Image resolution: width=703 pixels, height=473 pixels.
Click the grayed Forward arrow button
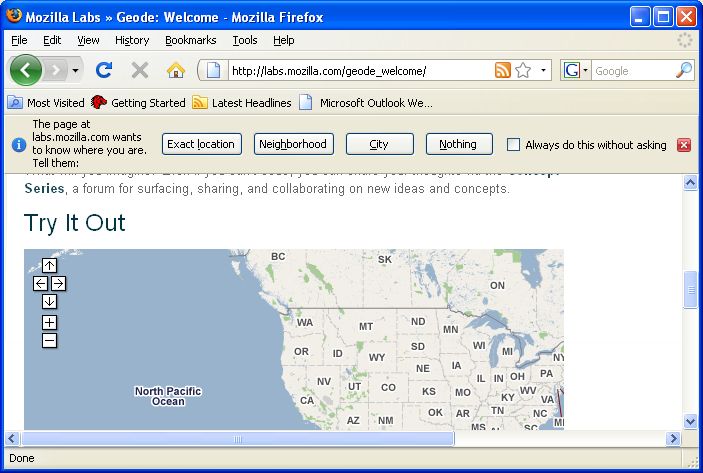56,70
